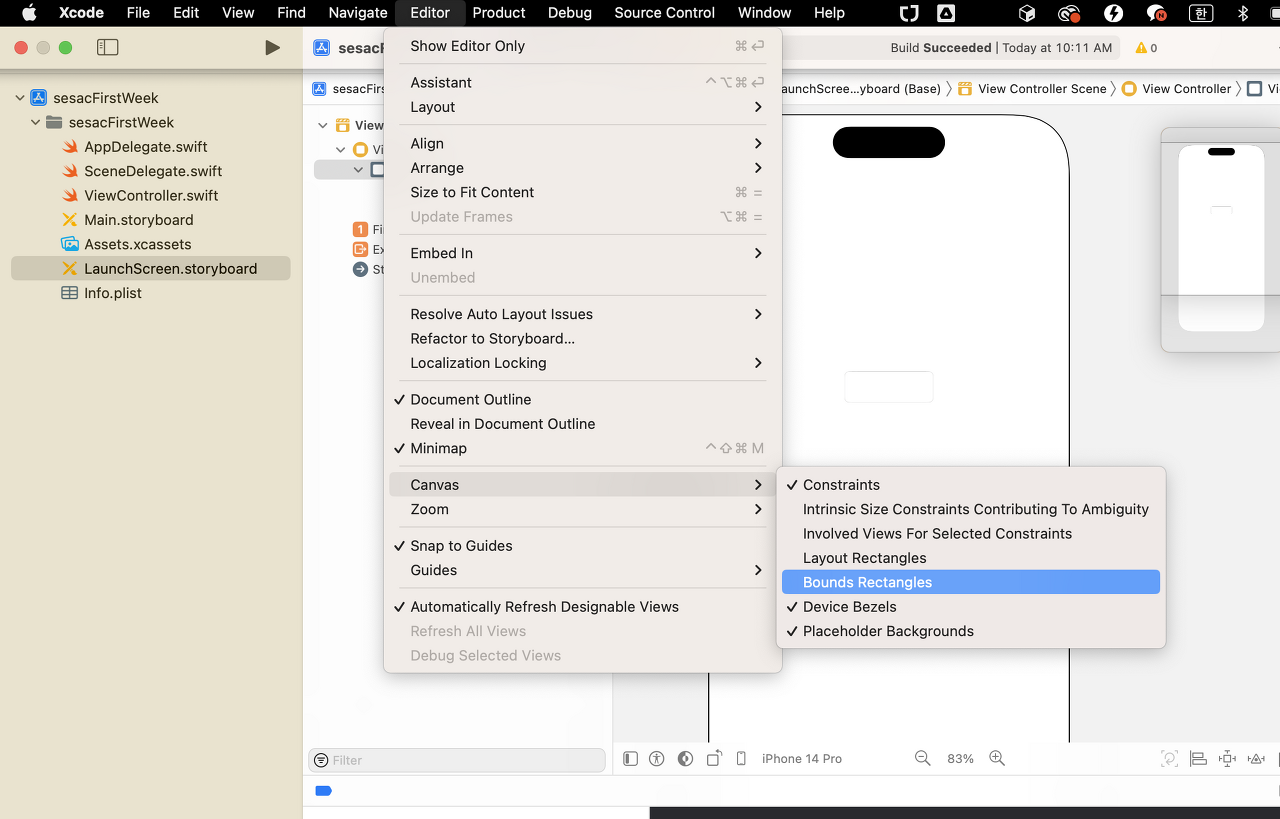Open the Add New Constraints icon
The height and width of the screenshot is (819, 1280).
coord(1228,758)
